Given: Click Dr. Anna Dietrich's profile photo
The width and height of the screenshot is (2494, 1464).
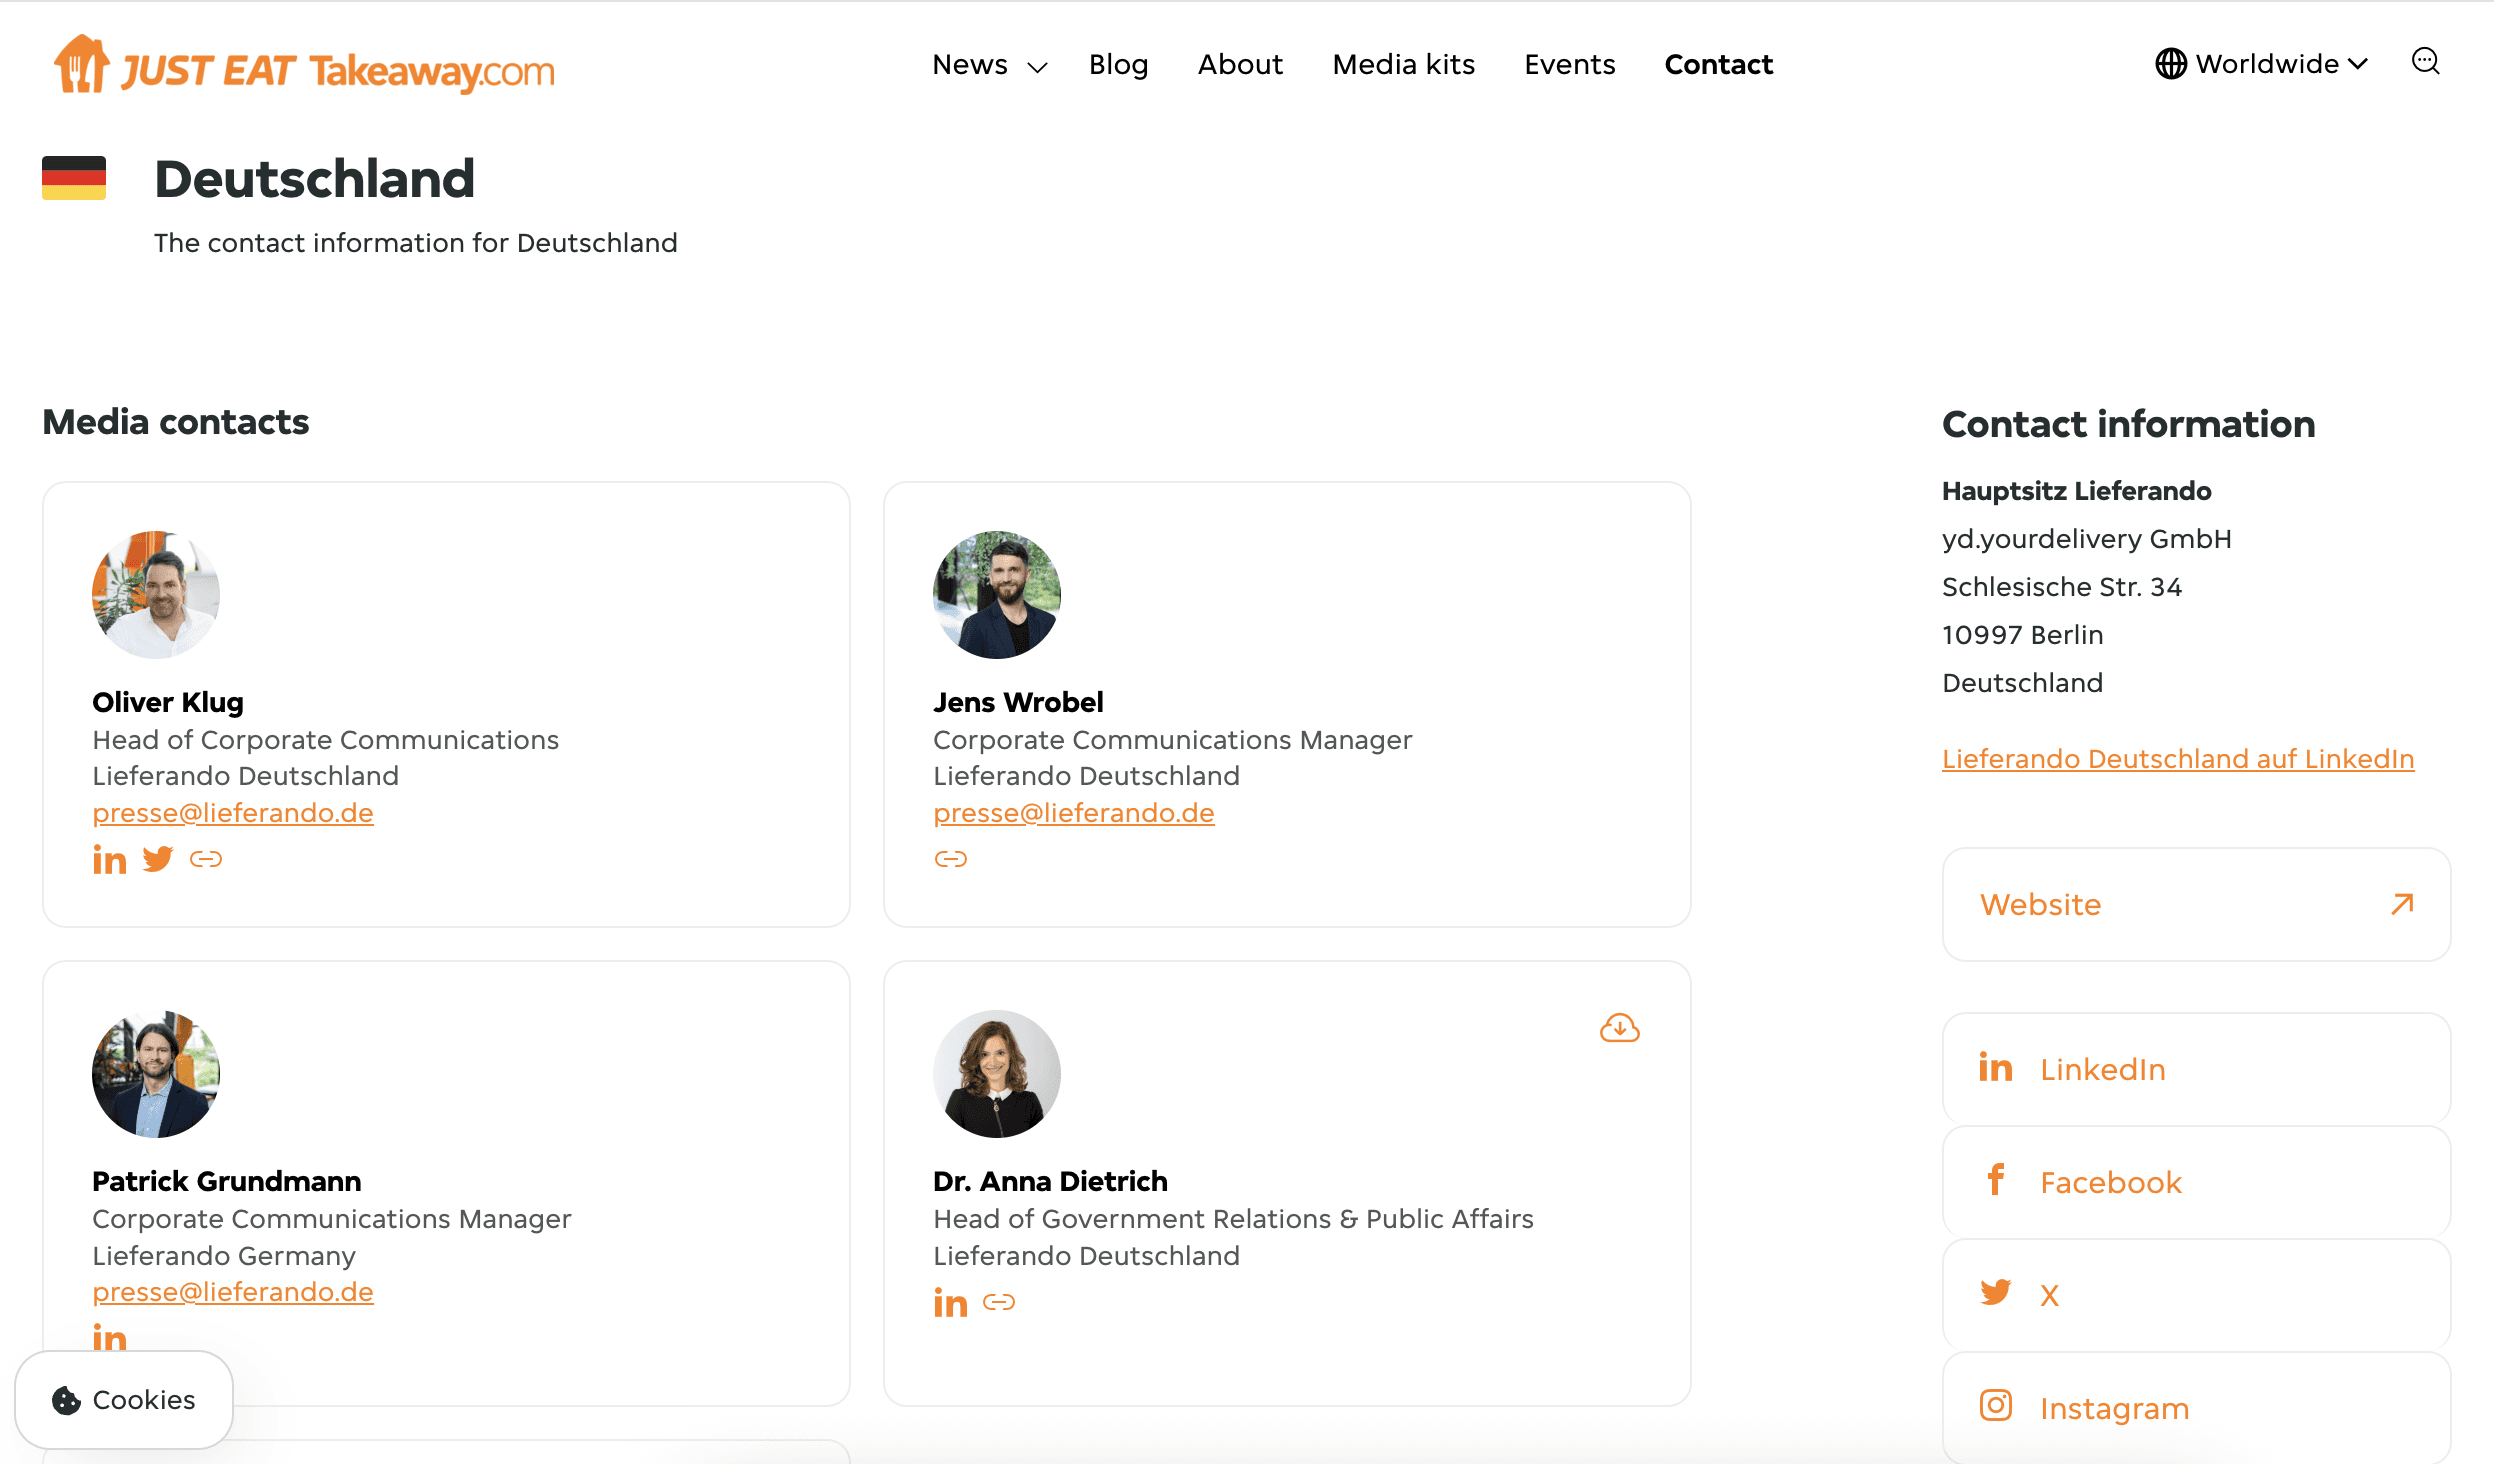Looking at the screenshot, I should [997, 1074].
